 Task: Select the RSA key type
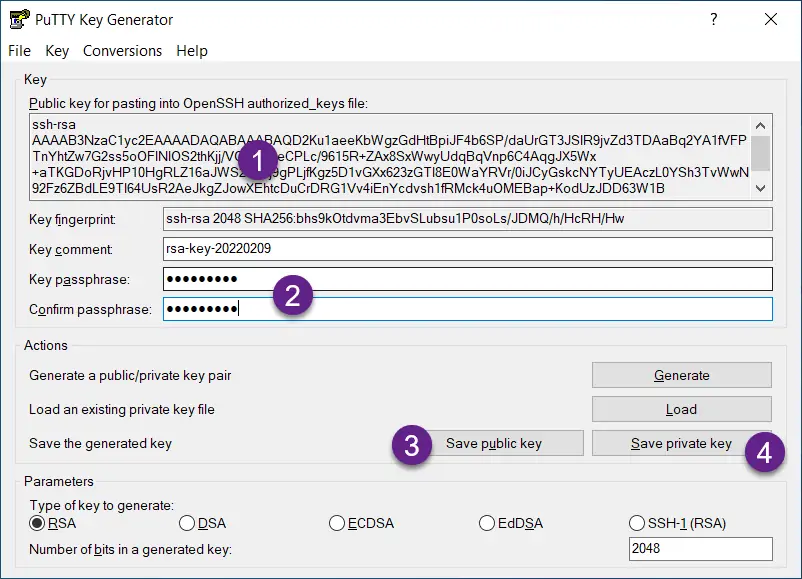[x=37, y=523]
